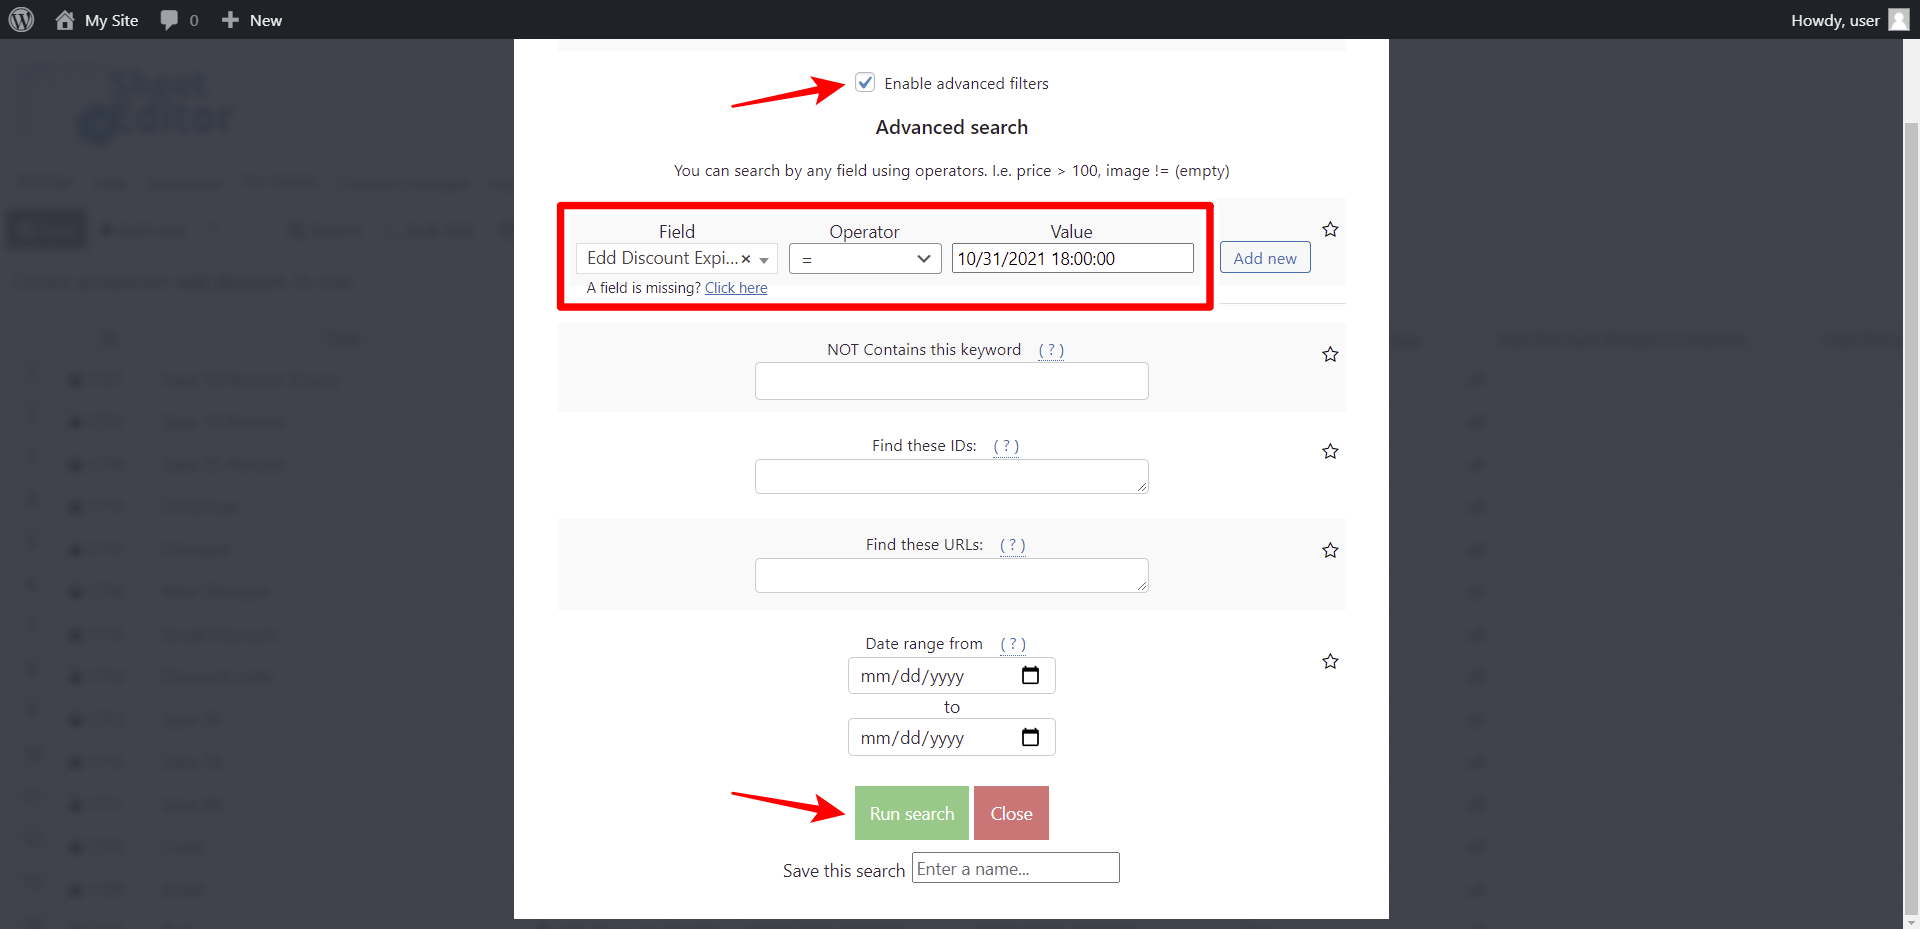Open the calendar picker for Date range from
1920x929 pixels.
coord(1030,675)
